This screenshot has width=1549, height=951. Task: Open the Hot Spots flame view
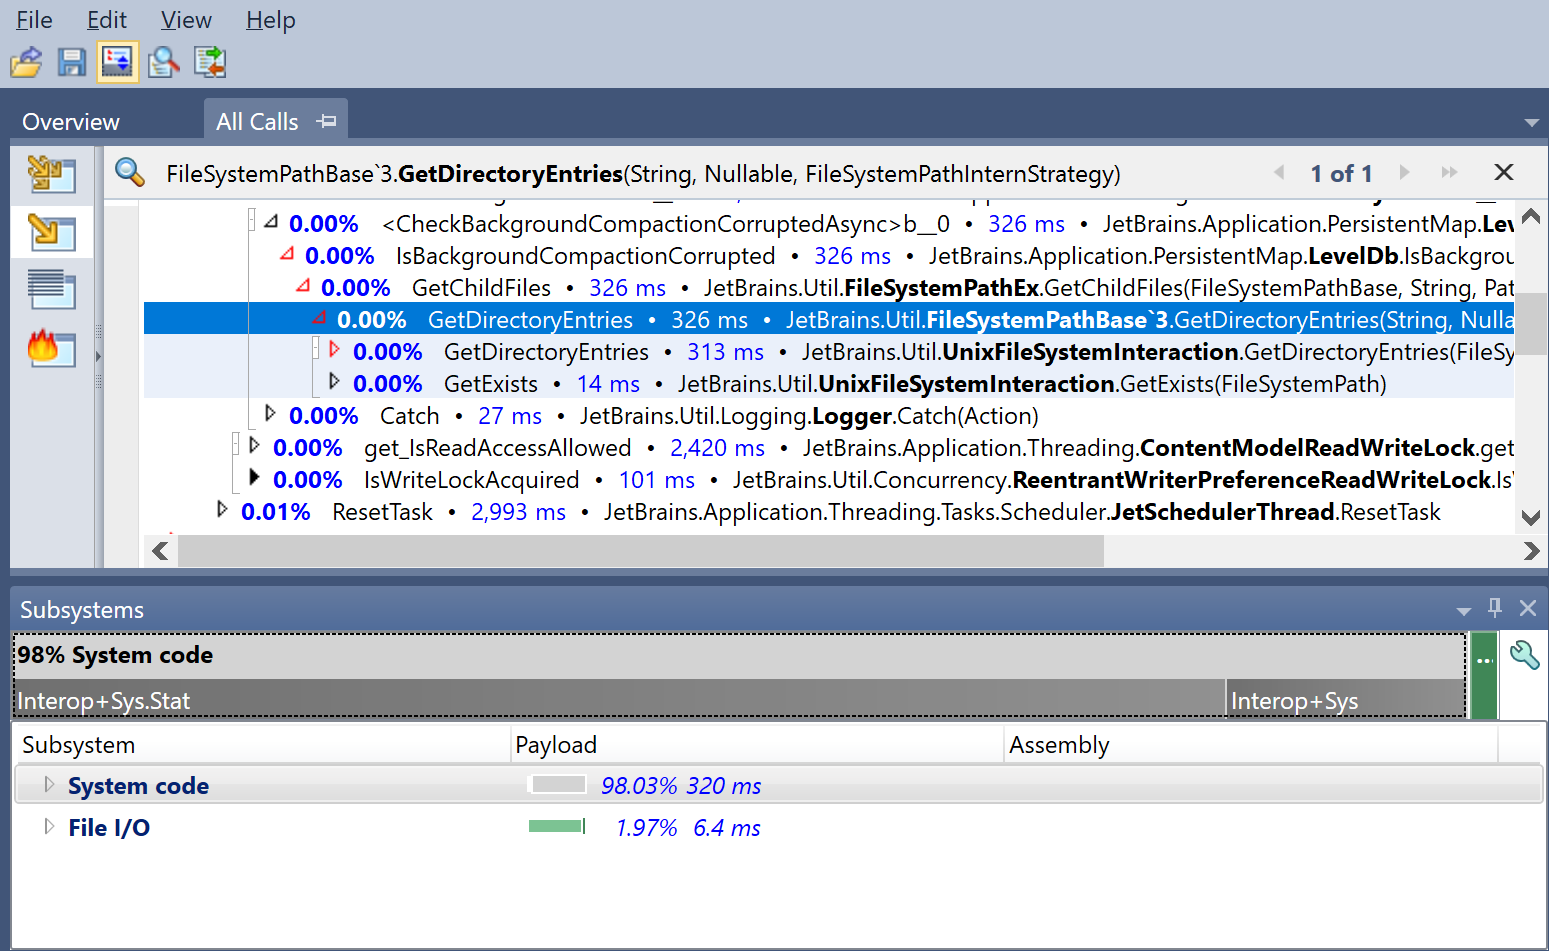(x=51, y=350)
